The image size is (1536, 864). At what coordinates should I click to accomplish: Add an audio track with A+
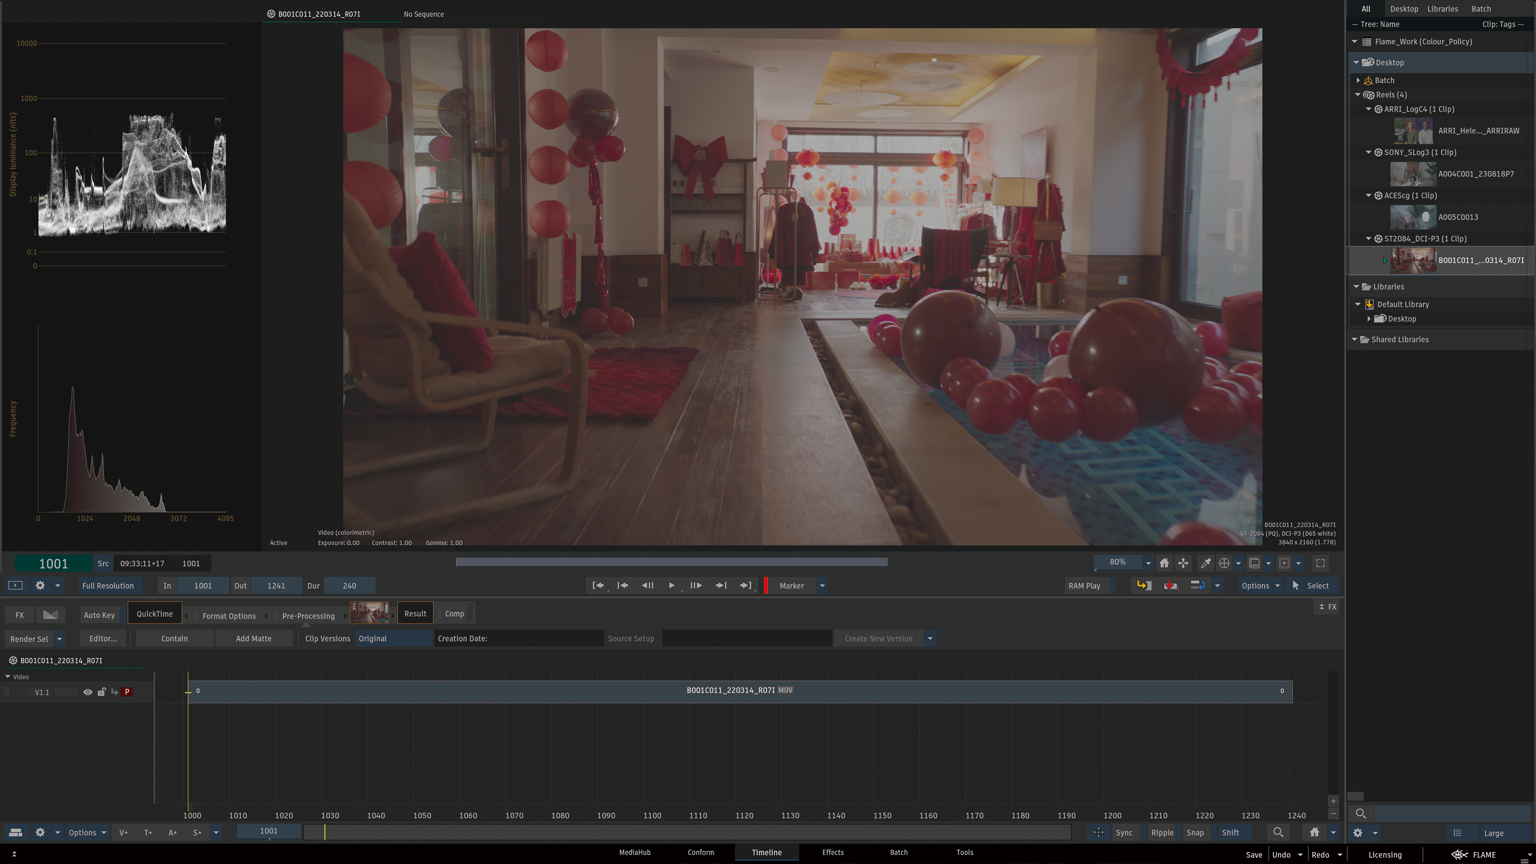(172, 832)
